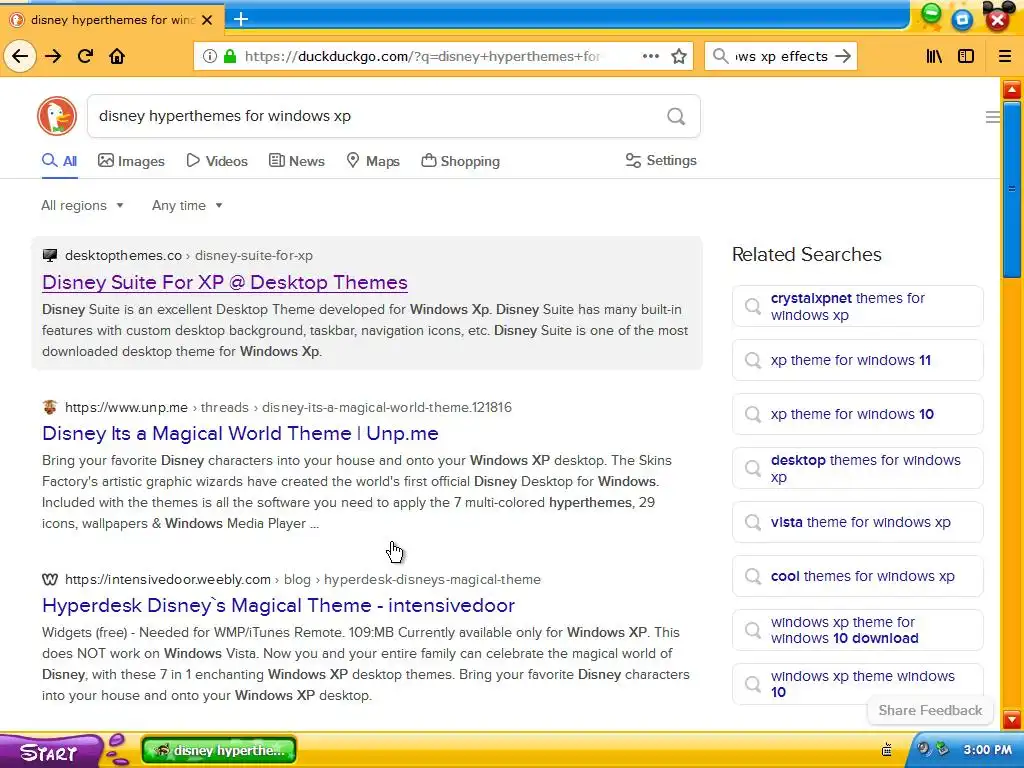Click the Share Feedback button
Image resolution: width=1024 pixels, height=768 pixels.
(x=930, y=711)
